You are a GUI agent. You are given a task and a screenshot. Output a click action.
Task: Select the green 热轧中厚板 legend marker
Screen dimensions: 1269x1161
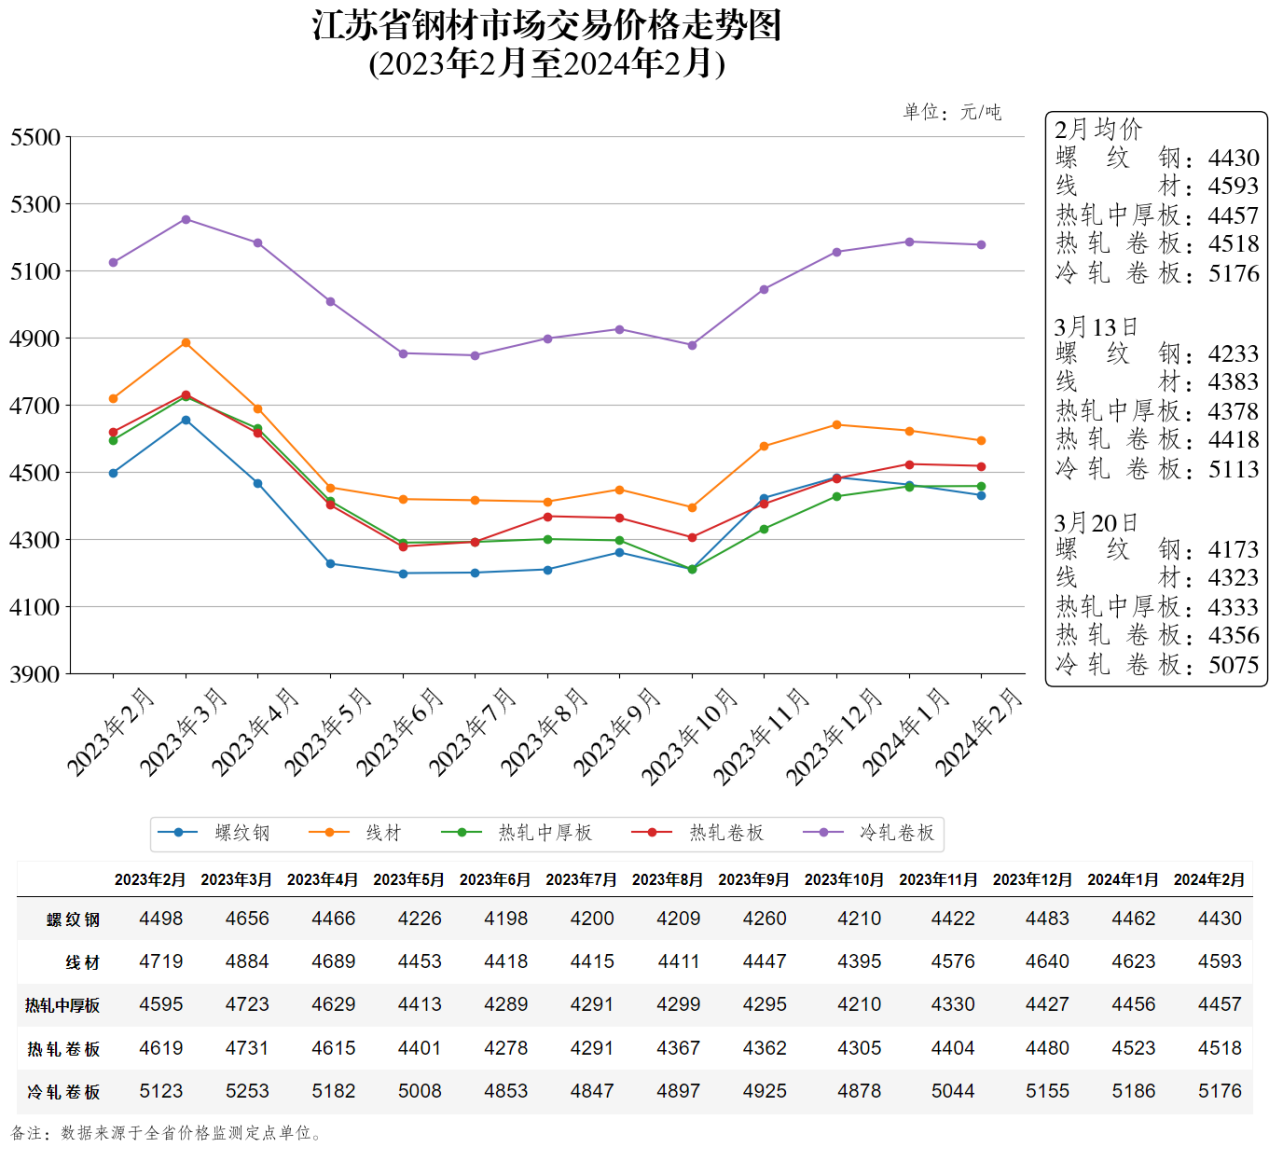click(461, 832)
